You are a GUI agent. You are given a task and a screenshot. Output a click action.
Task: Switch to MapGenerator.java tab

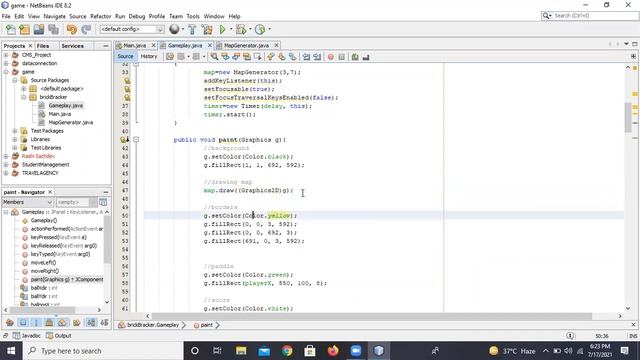click(x=246, y=45)
